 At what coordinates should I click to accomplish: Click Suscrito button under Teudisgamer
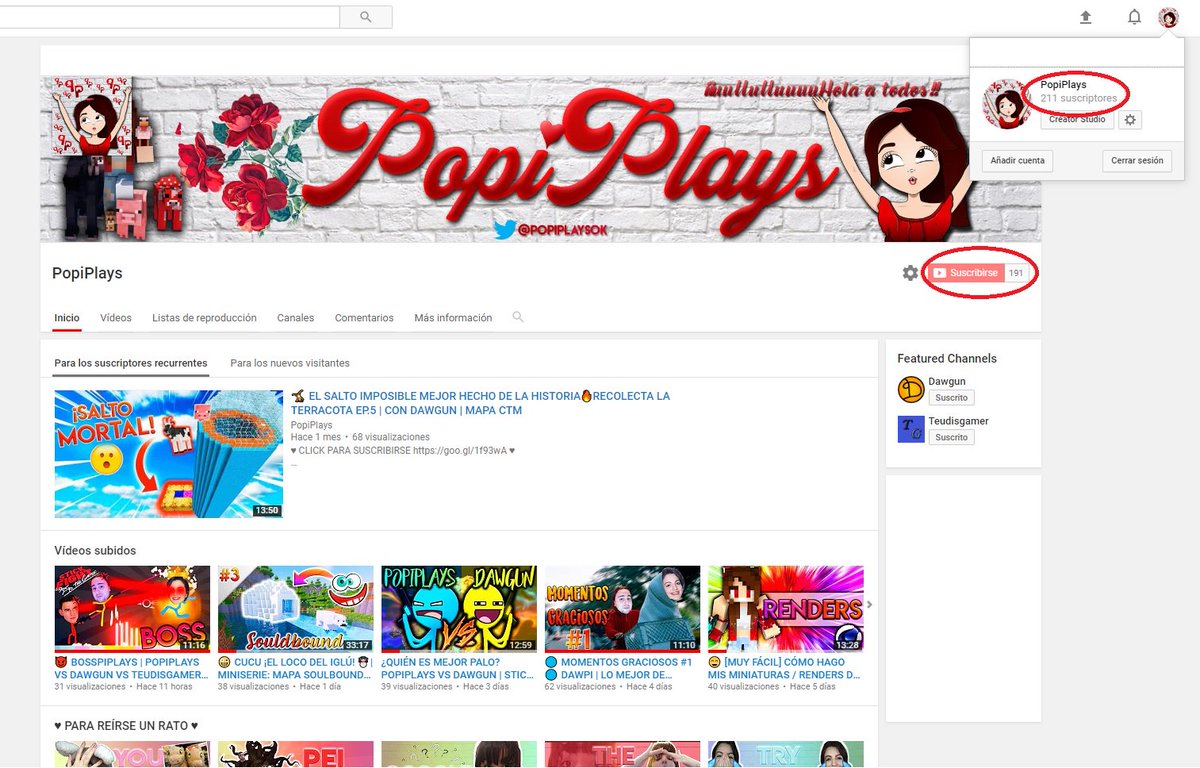click(952, 437)
